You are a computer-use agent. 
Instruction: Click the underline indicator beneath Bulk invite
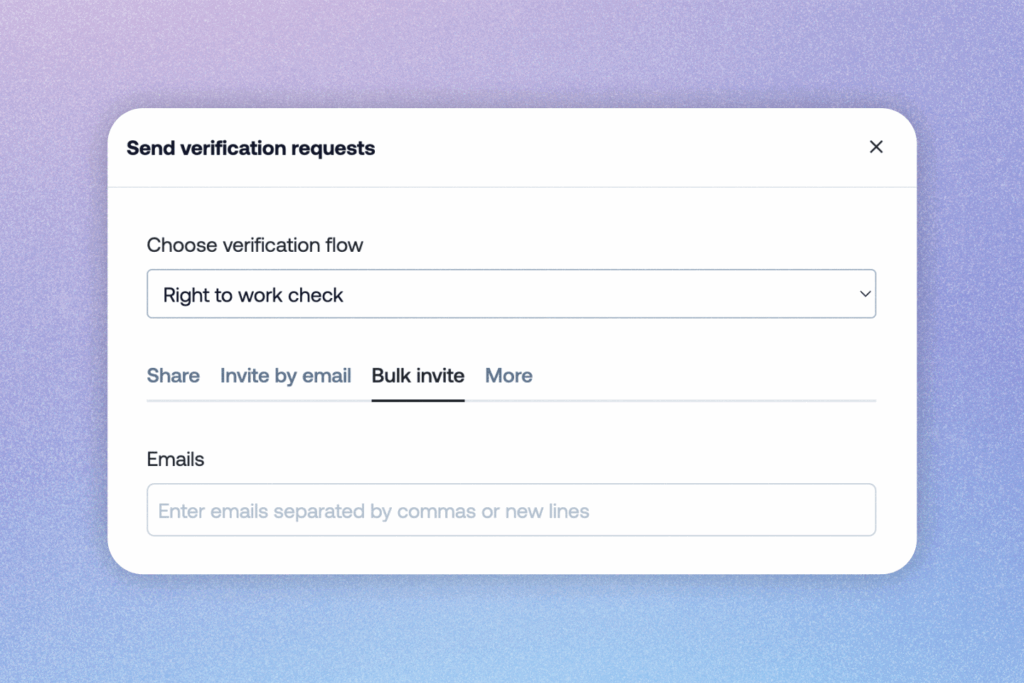(418, 400)
